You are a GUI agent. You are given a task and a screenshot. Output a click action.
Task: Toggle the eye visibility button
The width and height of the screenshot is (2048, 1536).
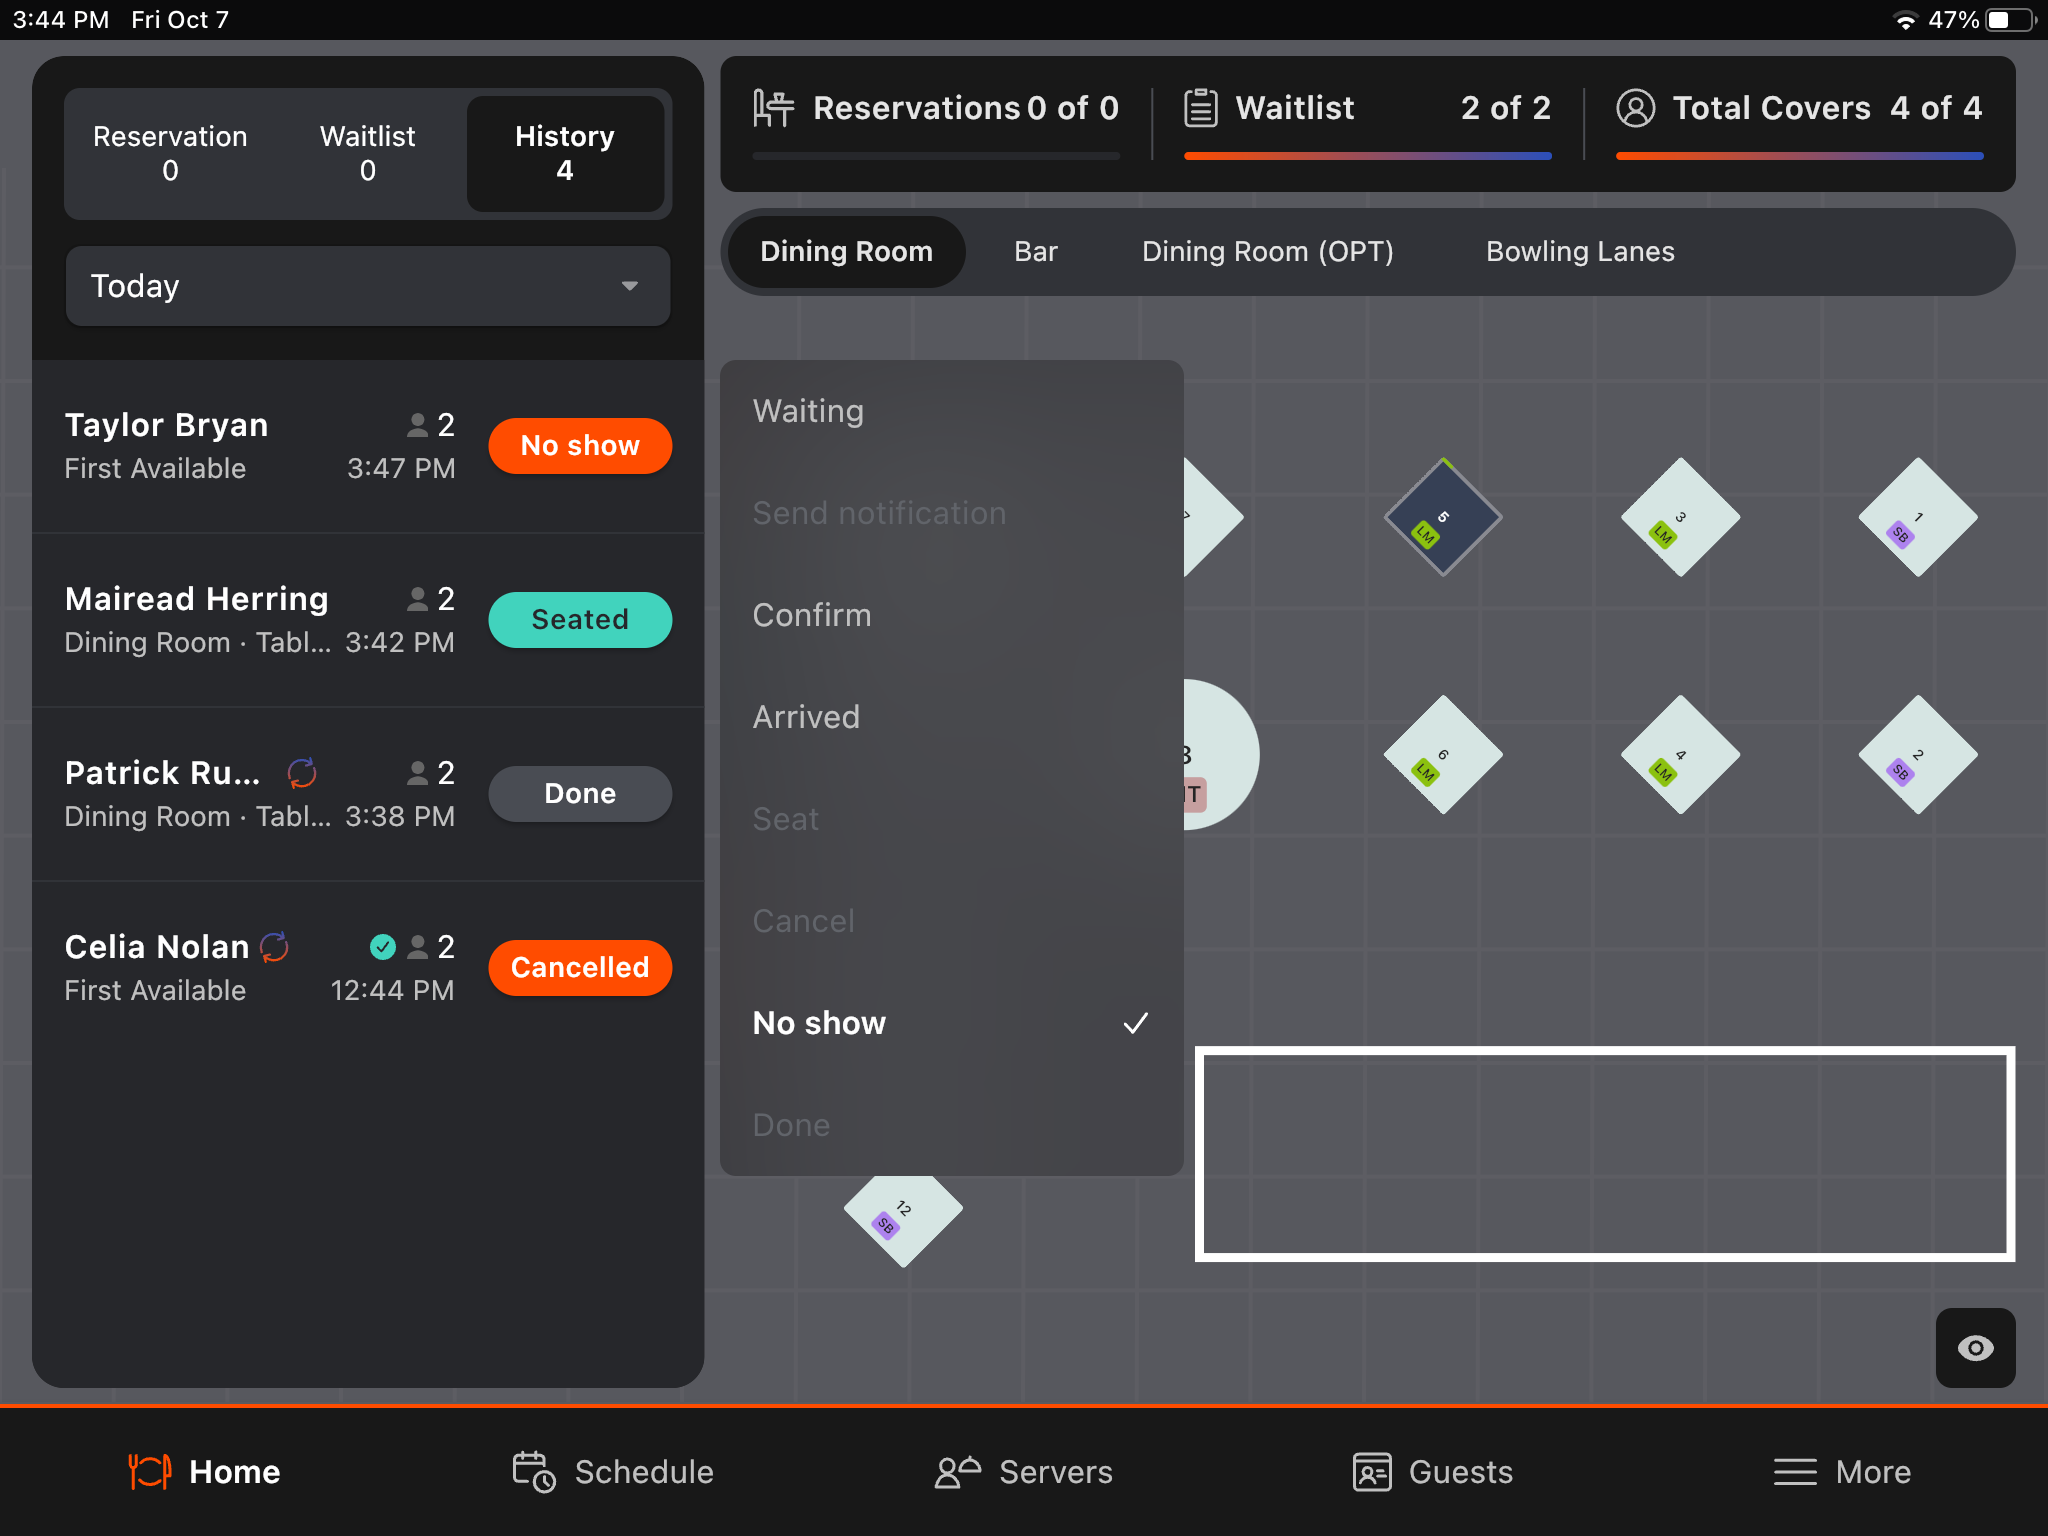tap(1974, 1347)
